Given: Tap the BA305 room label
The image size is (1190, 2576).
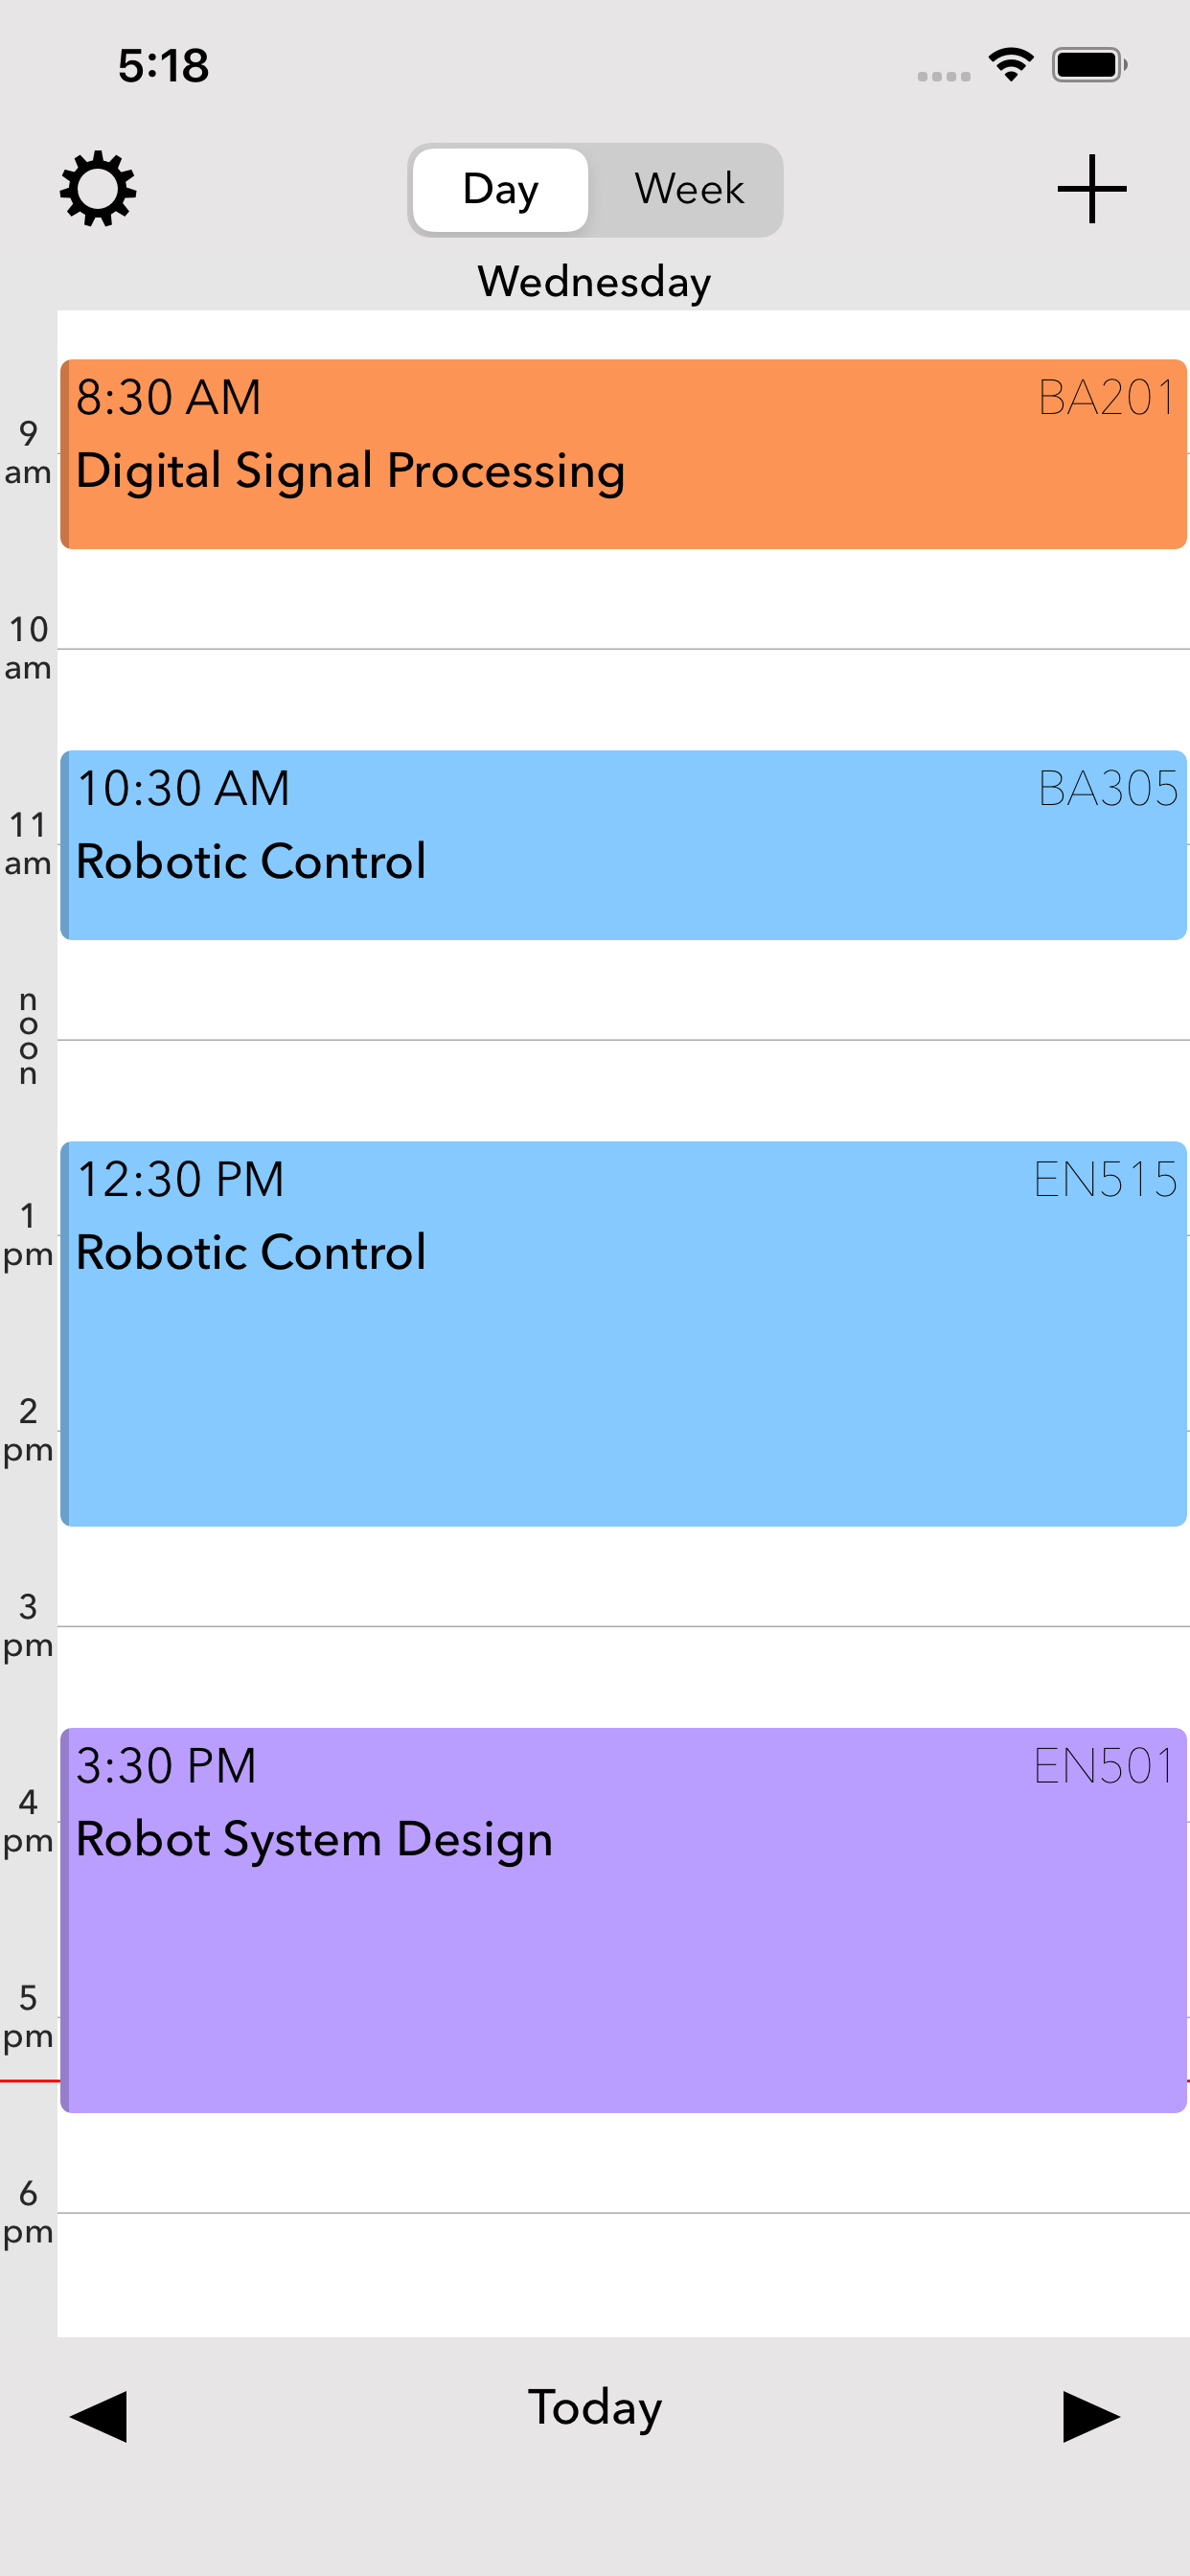Looking at the screenshot, I should click(1107, 789).
